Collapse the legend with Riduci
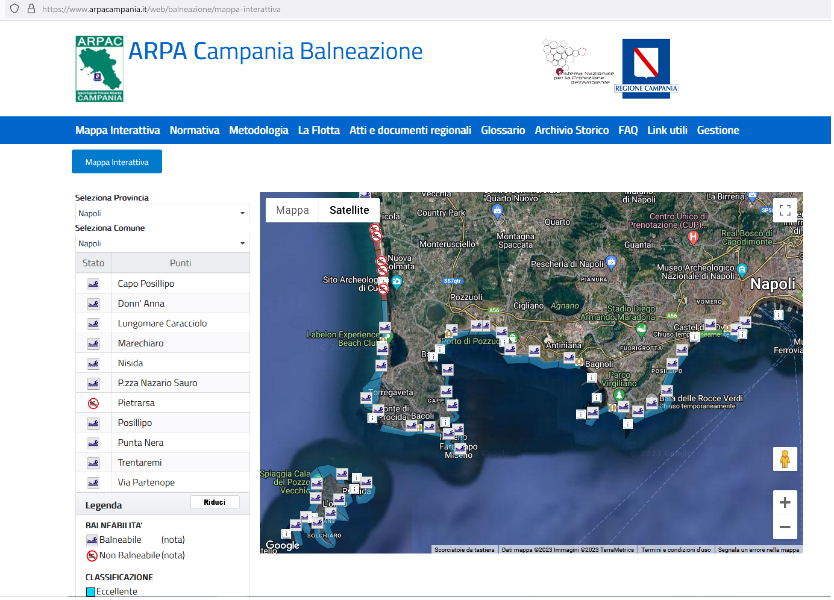 click(214, 502)
